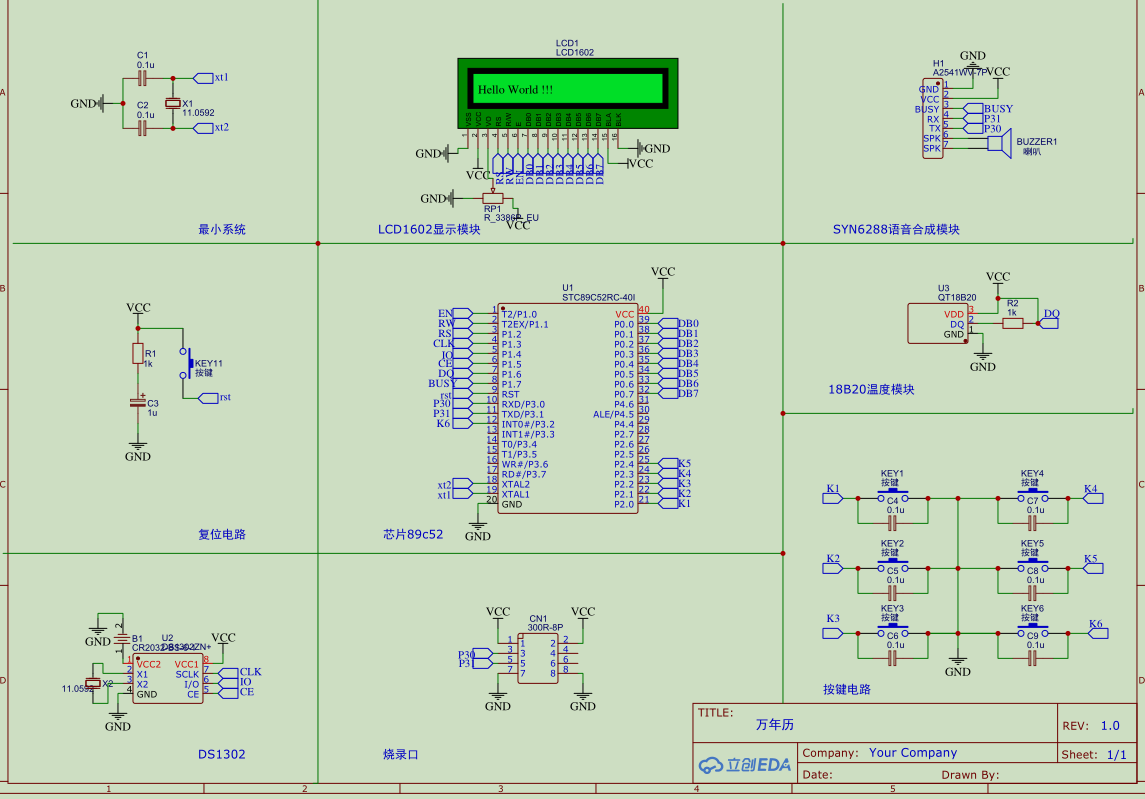1145x799 pixels.
Task: Click the KEY6 push button symbol
Action: (1033, 630)
